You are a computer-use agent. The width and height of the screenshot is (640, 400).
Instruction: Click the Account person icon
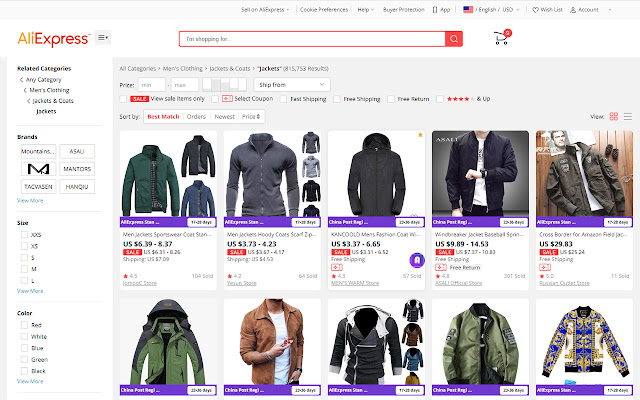click(573, 10)
